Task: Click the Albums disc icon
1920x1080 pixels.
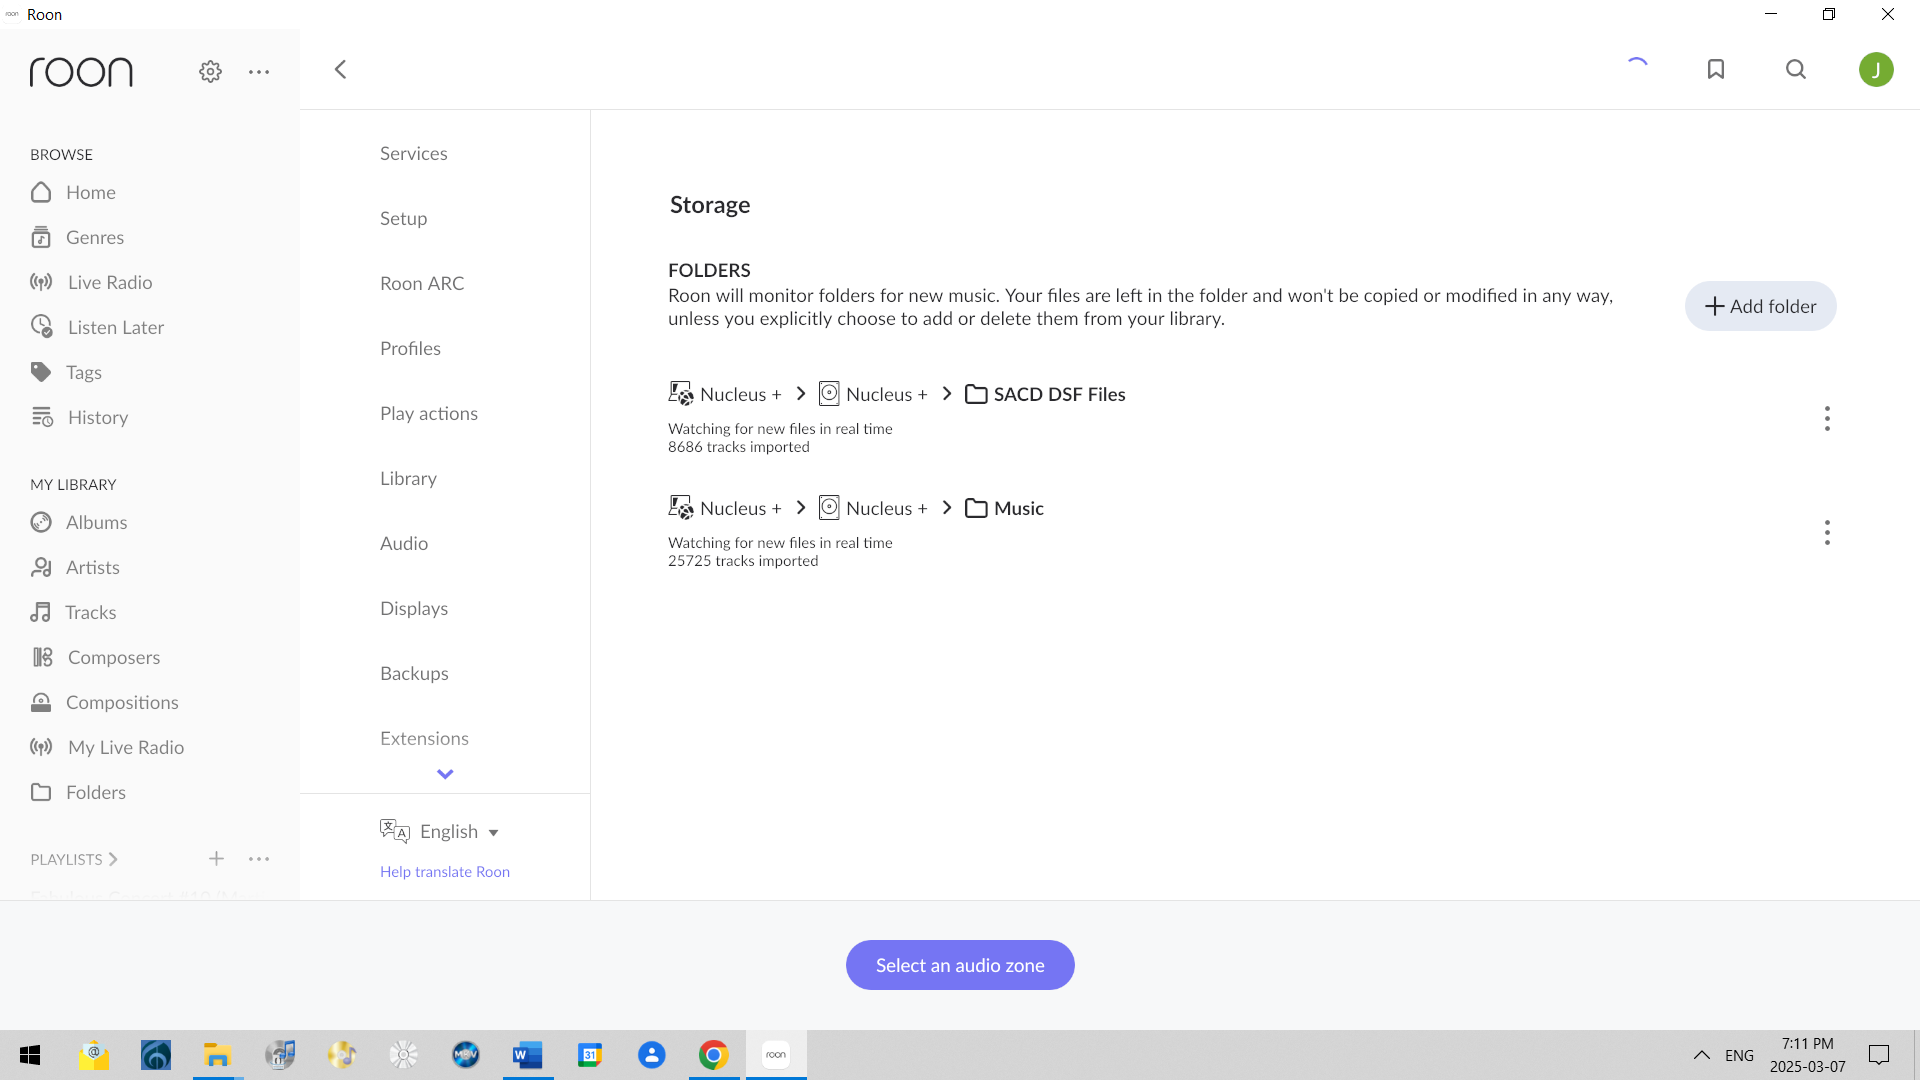Action: tap(41, 522)
